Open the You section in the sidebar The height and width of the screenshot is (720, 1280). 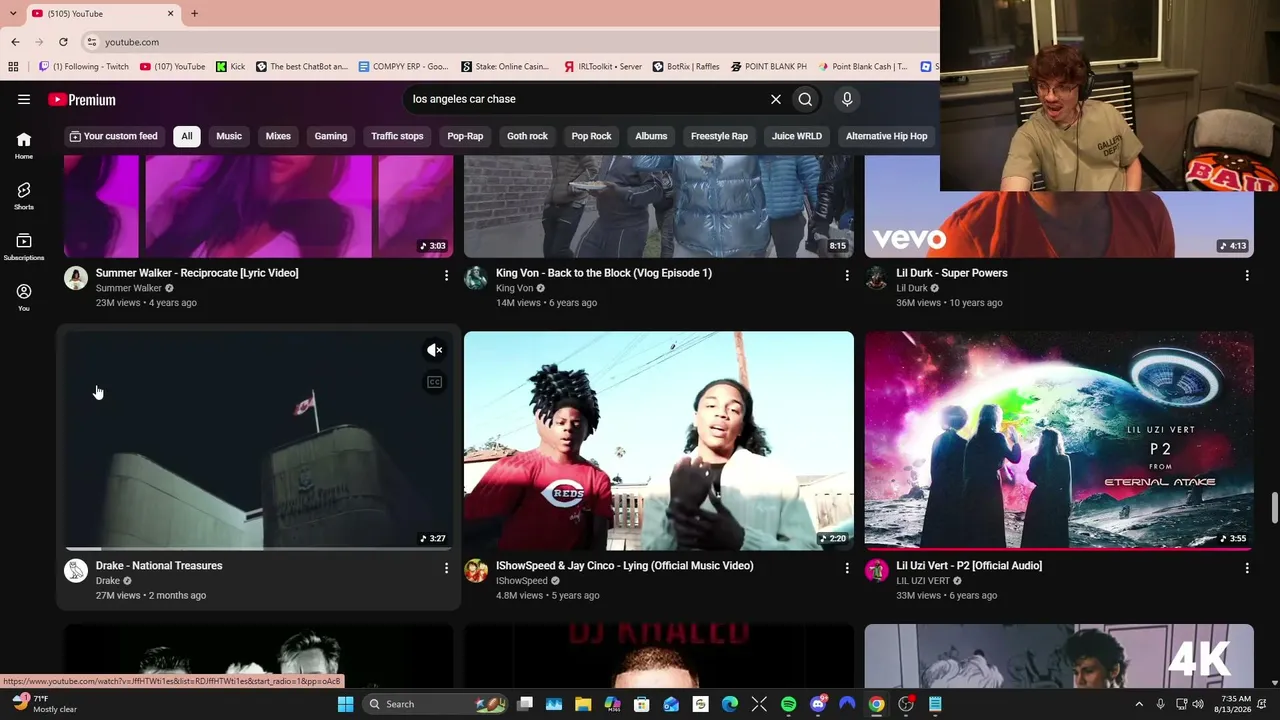click(24, 297)
